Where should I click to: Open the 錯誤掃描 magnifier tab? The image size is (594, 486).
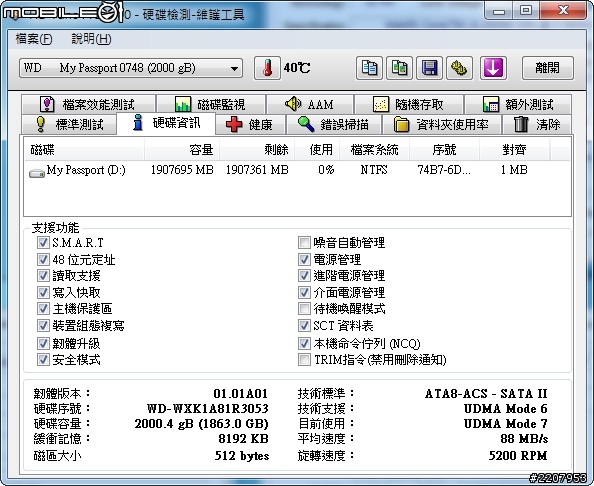(x=334, y=124)
